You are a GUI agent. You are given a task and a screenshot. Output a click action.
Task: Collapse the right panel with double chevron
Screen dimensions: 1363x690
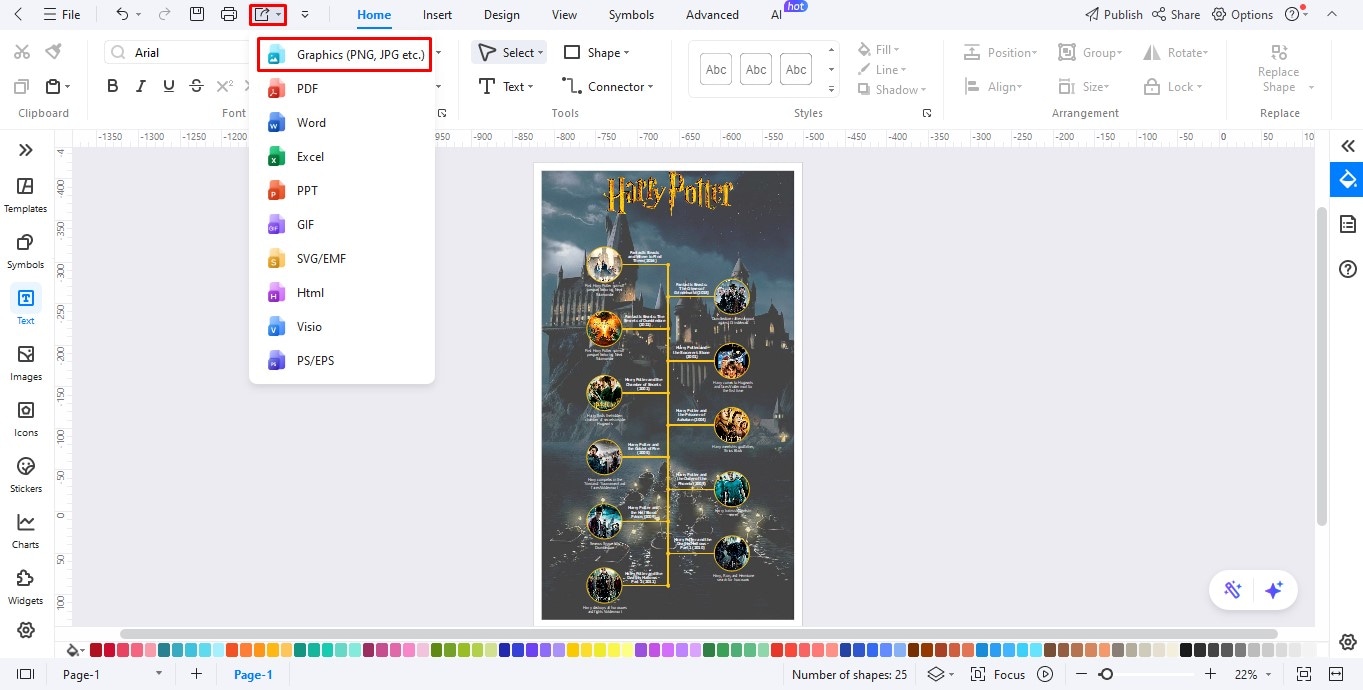click(1348, 146)
